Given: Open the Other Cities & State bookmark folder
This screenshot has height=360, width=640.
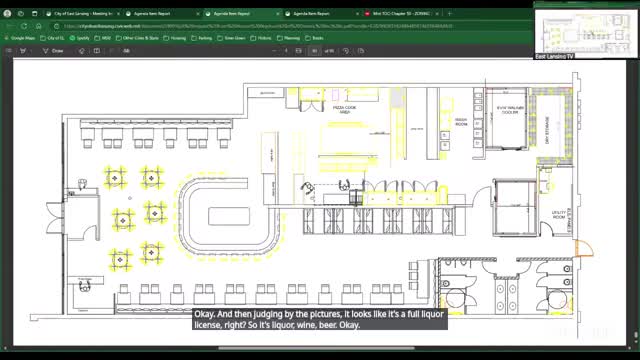Looking at the screenshot, I should [137, 38].
